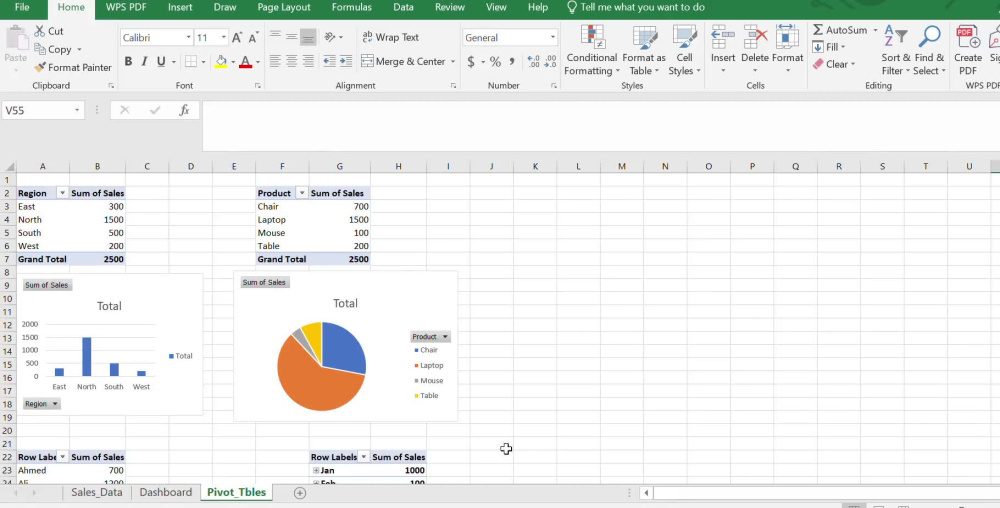Viewport: 1000px width, 508px height.
Task: Decrease decimal places
Action: [x=551, y=61]
